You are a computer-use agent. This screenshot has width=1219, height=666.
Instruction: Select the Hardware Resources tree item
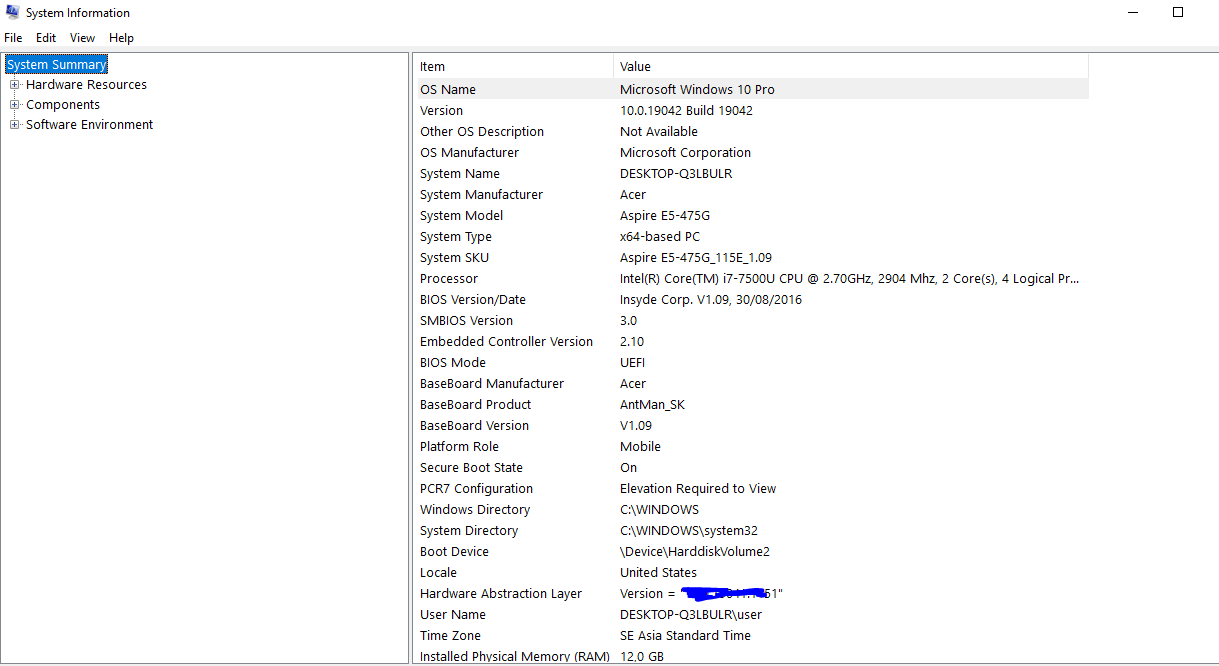[x=86, y=85]
